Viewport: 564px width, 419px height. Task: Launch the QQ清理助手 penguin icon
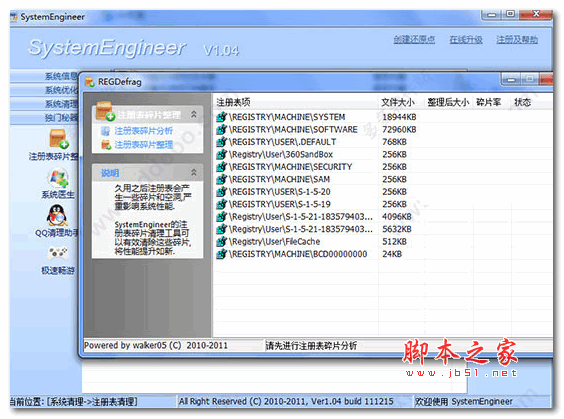pos(57,215)
